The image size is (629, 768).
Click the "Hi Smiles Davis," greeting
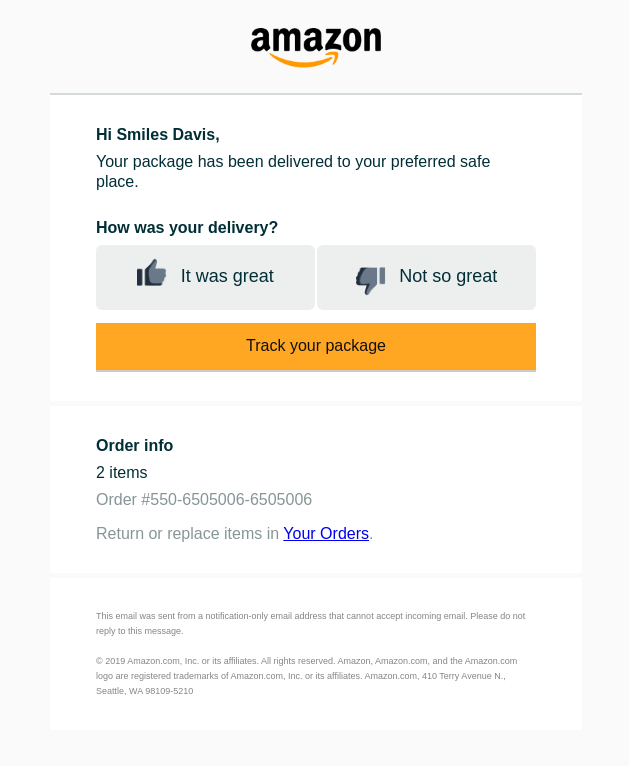[158, 135]
